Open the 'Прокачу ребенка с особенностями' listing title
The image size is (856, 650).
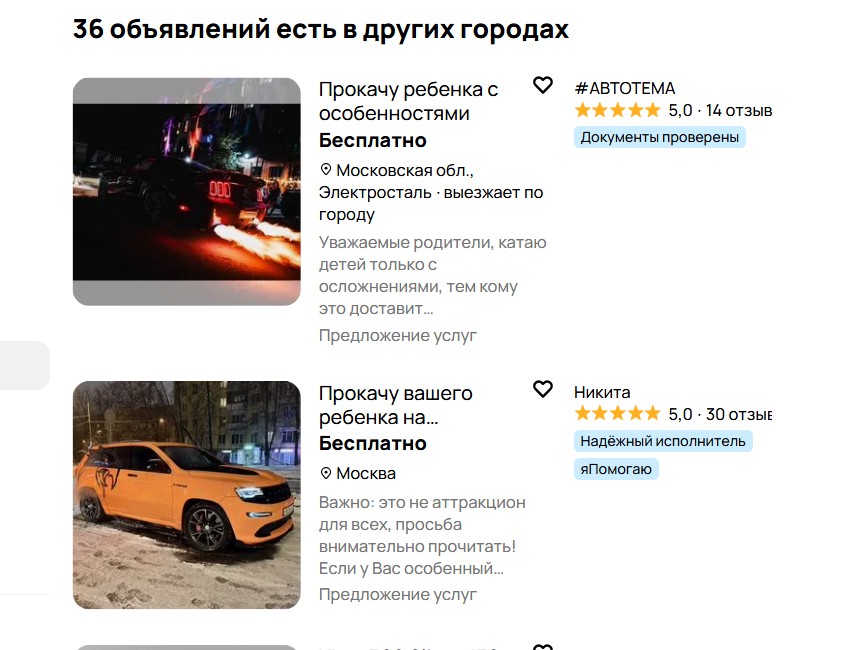(x=408, y=101)
